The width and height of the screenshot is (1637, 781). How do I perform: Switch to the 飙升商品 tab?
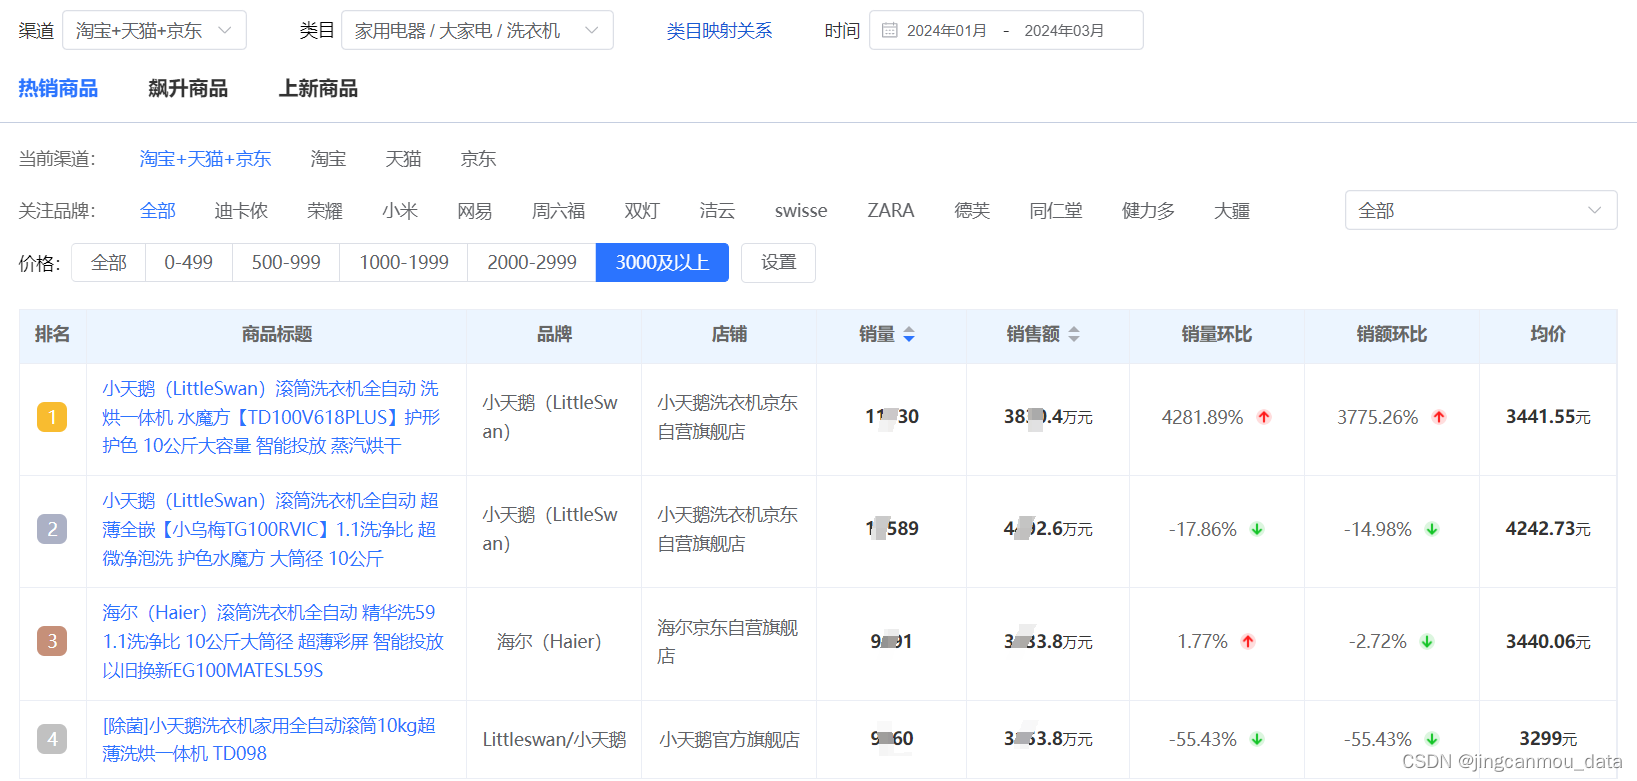(x=188, y=88)
